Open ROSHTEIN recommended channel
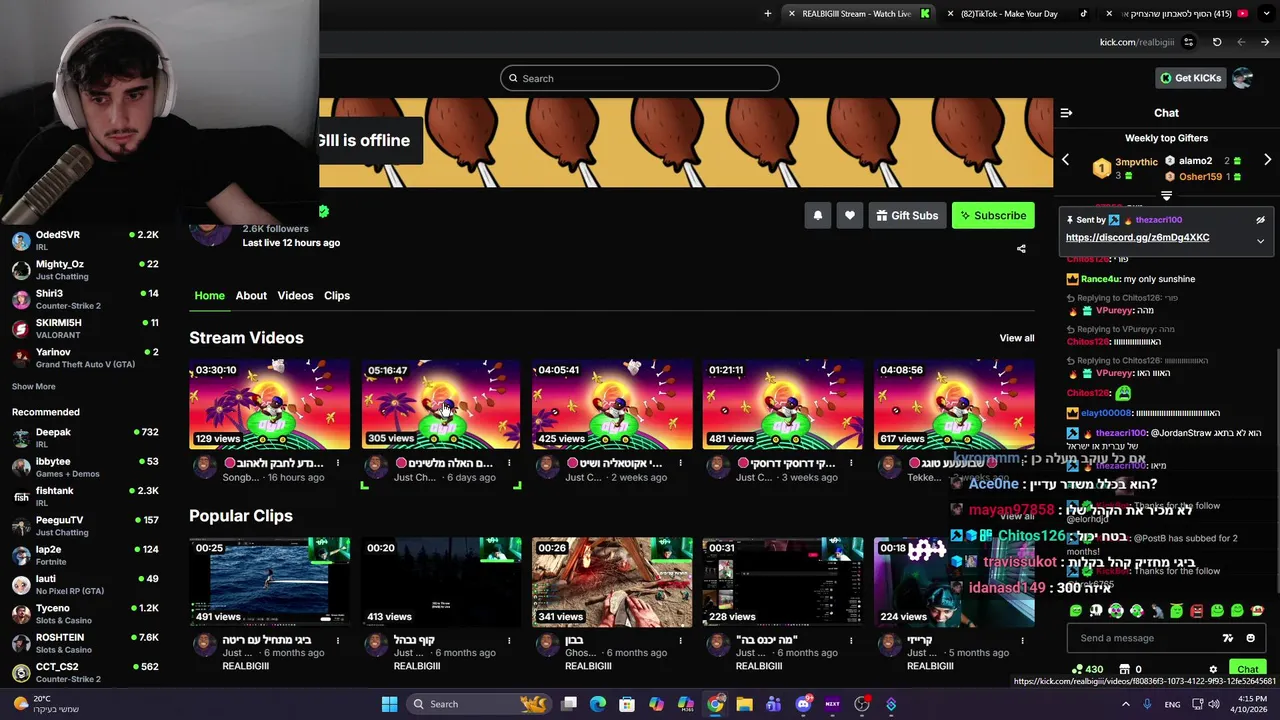The image size is (1280, 720). (x=85, y=643)
